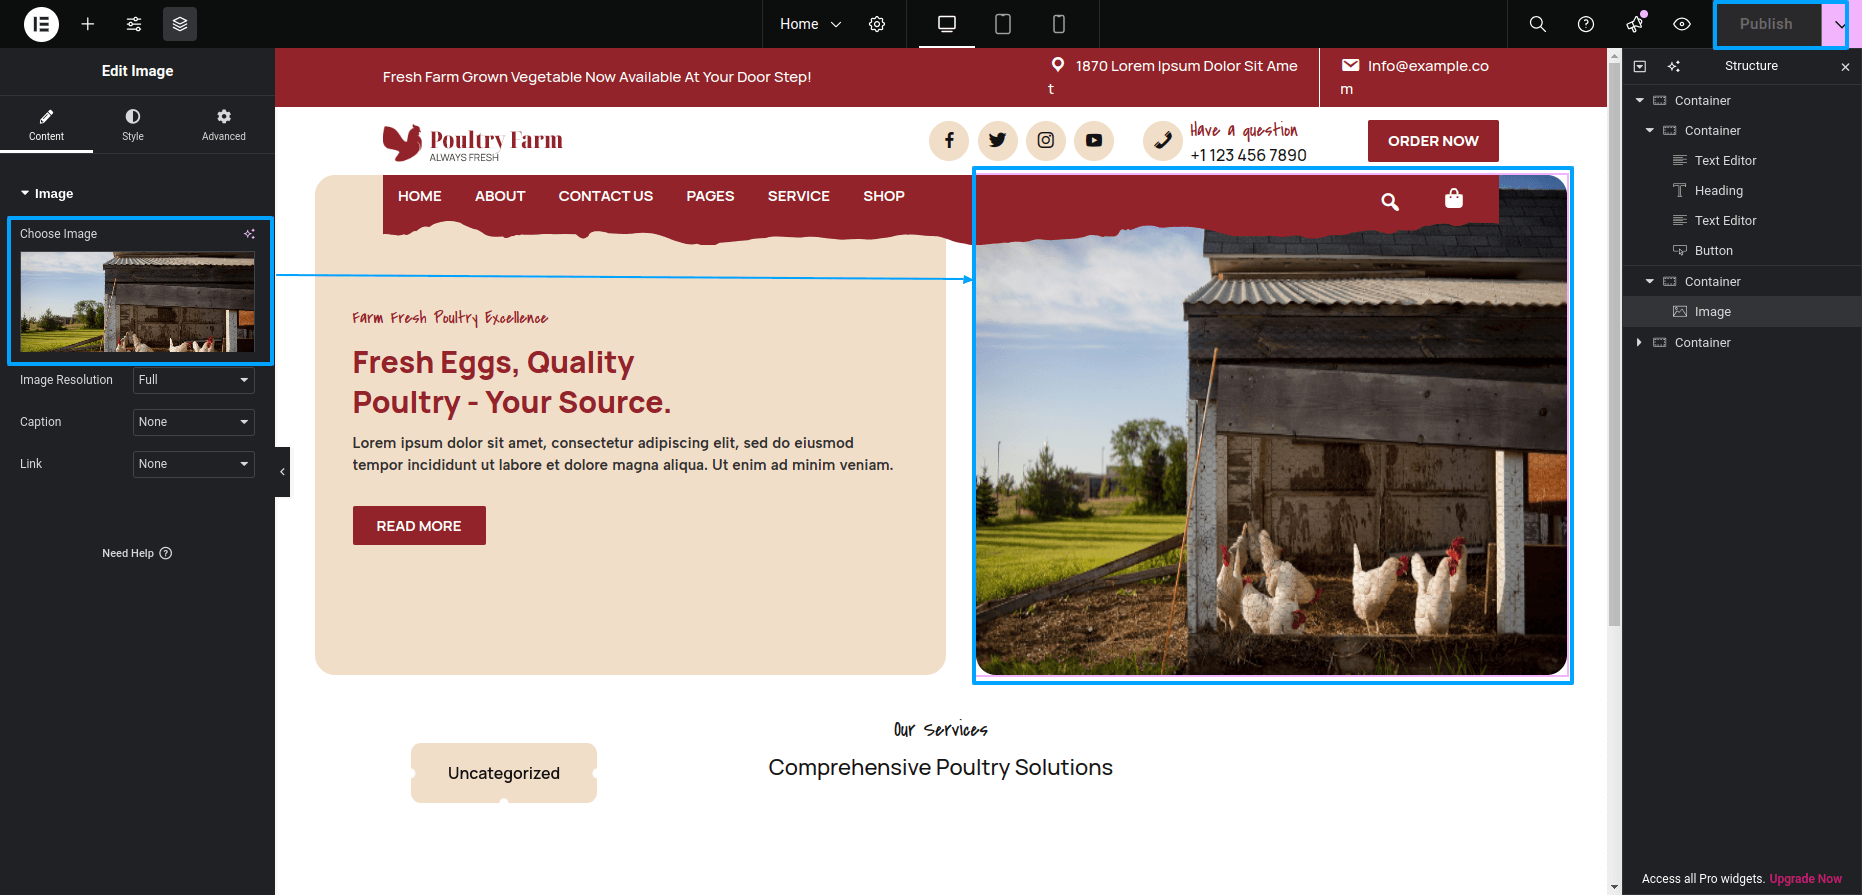This screenshot has height=895, width=1862.
Task: Collapse the Image section
Action: (47, 194)
